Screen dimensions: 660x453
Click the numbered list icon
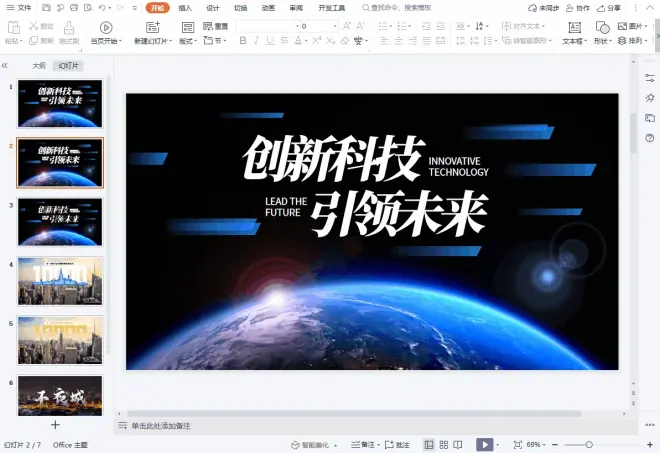[x=401, y=26]
